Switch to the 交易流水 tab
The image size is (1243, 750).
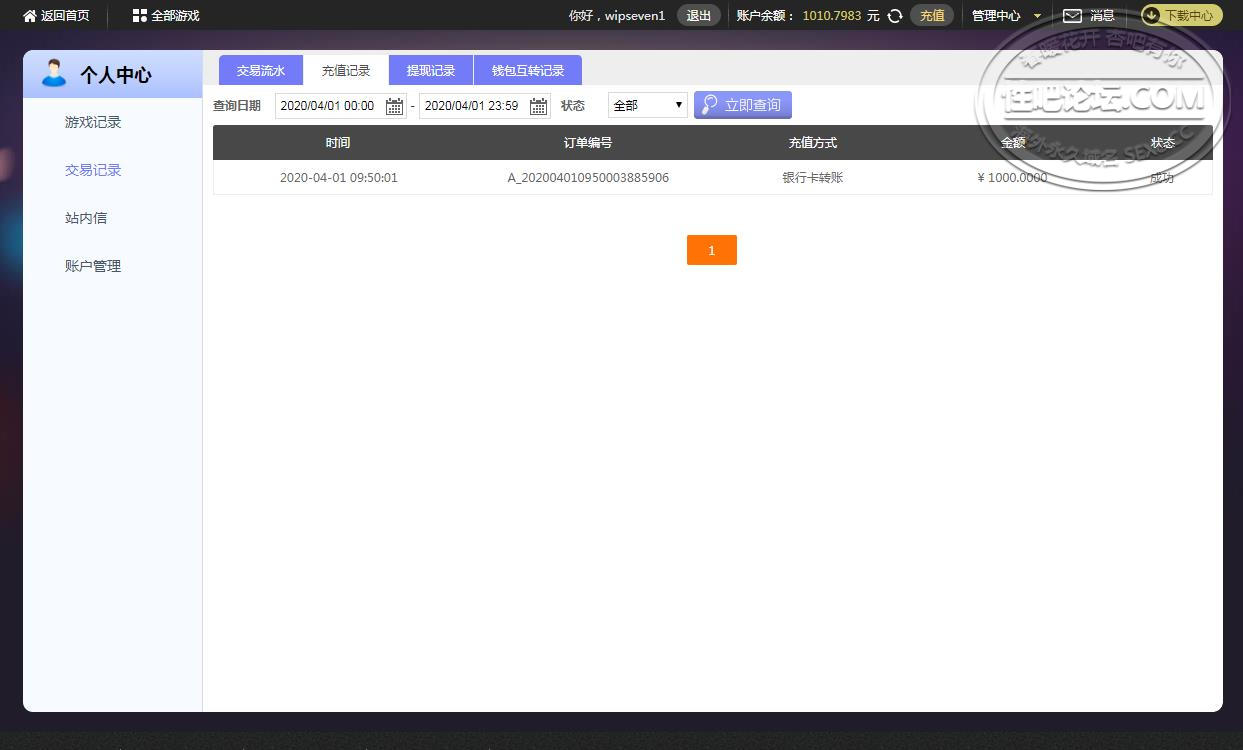pyautogui.click(x=261, y=70)
